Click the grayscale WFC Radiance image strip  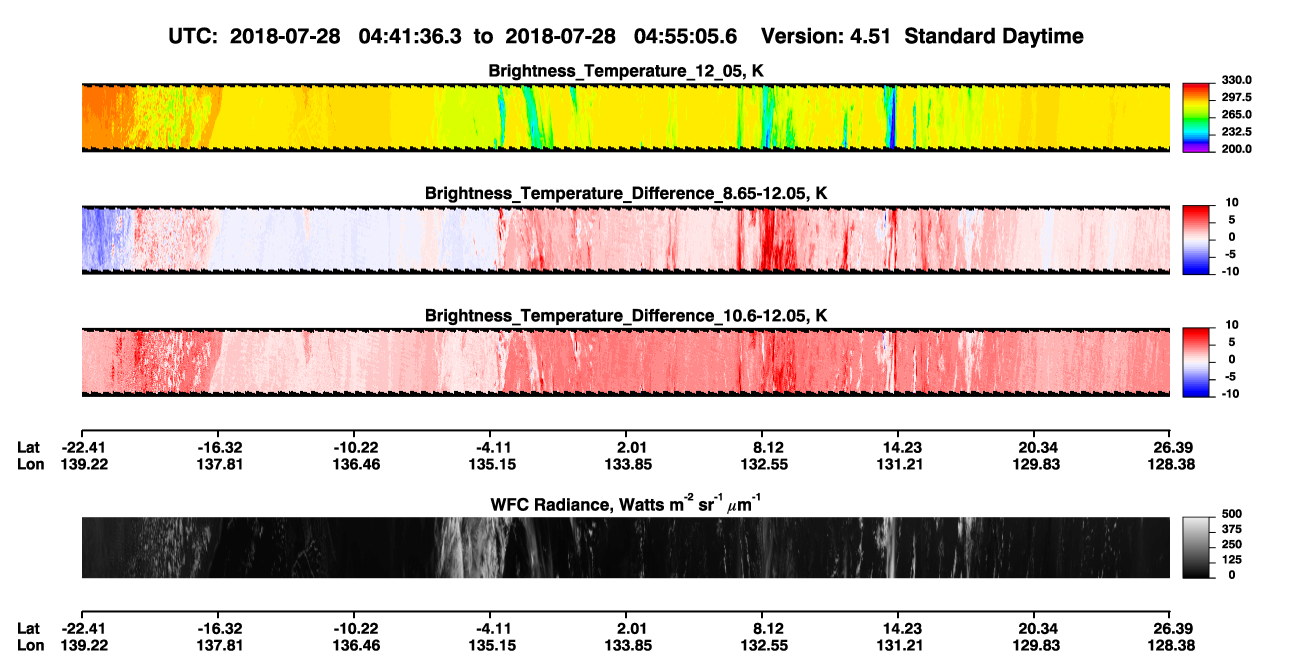coord(626,548)
